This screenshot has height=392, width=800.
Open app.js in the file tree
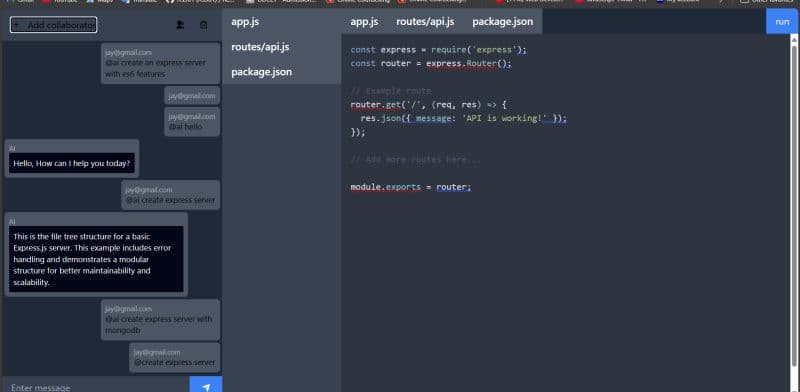point(282,21)
